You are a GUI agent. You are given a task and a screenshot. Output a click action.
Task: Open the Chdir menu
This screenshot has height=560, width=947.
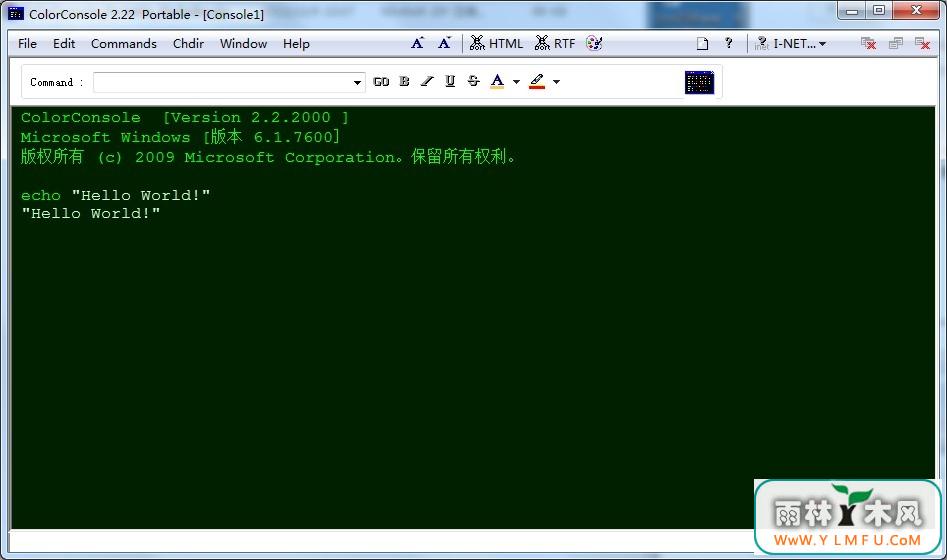(x=188, y=43)
